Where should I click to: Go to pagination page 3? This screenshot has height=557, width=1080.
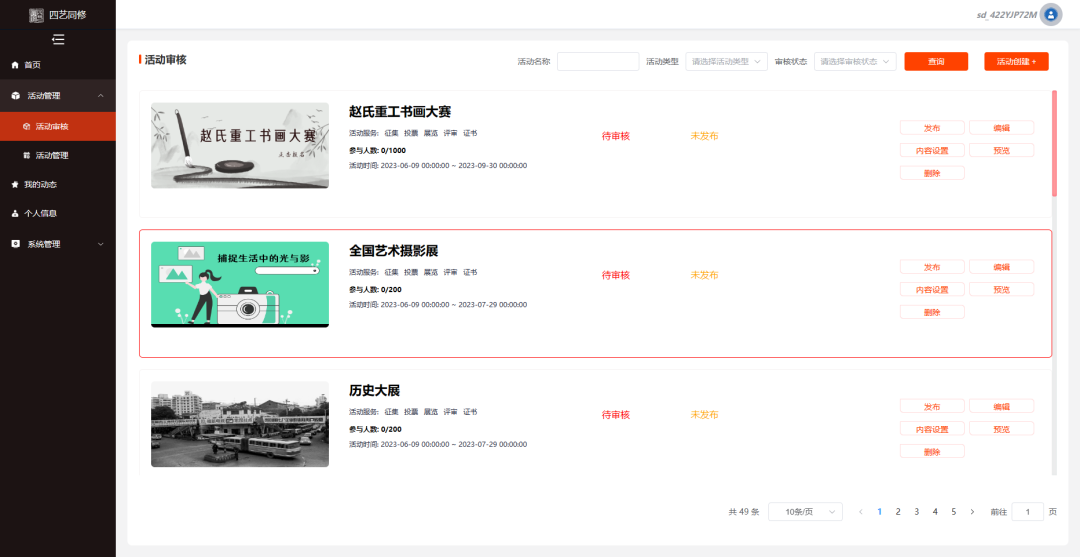[917, 512]
